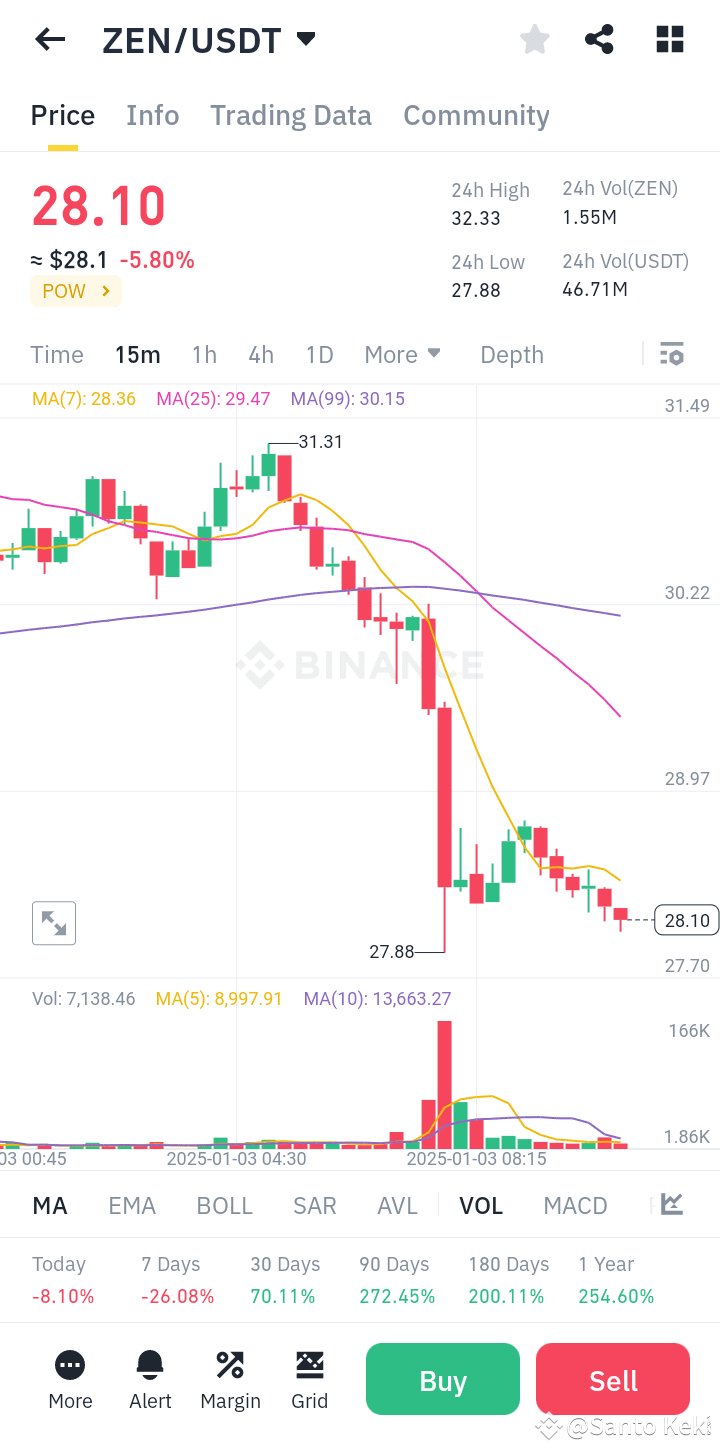Open chart settings icon beside Depth
This screenshot has height=1449, width=720.
point(671,354)
